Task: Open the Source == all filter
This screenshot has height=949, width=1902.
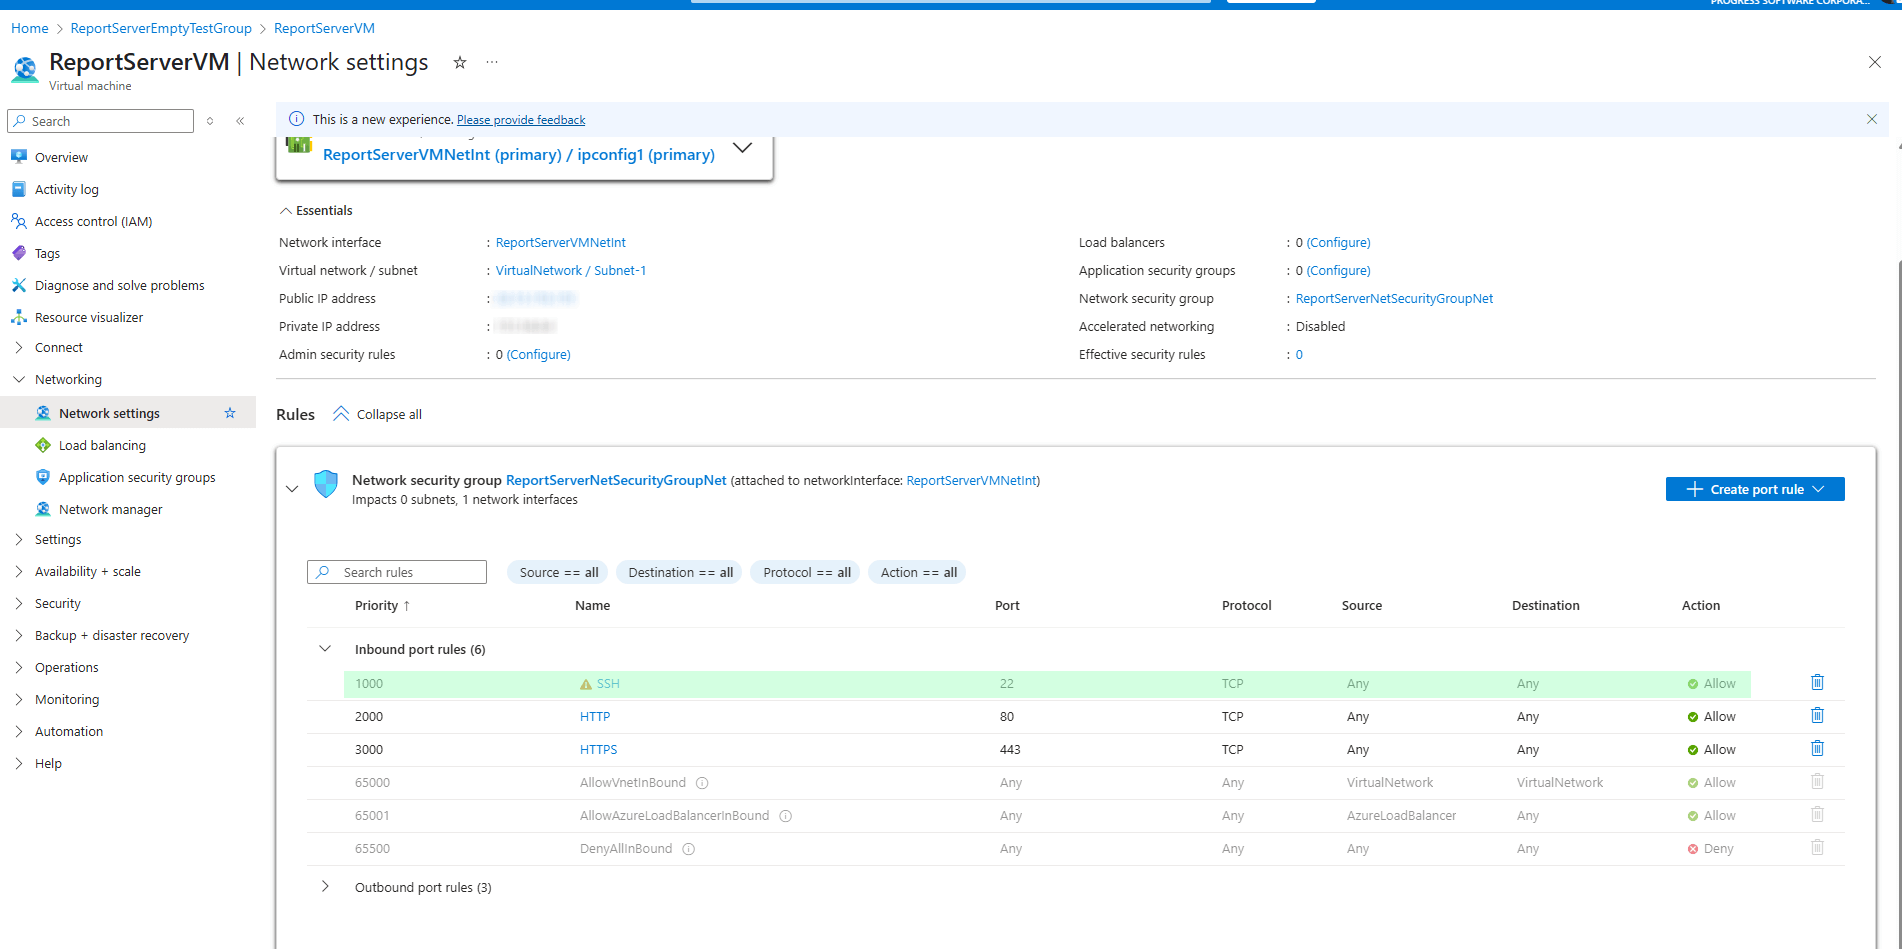Action: click(x=557, y=572)
